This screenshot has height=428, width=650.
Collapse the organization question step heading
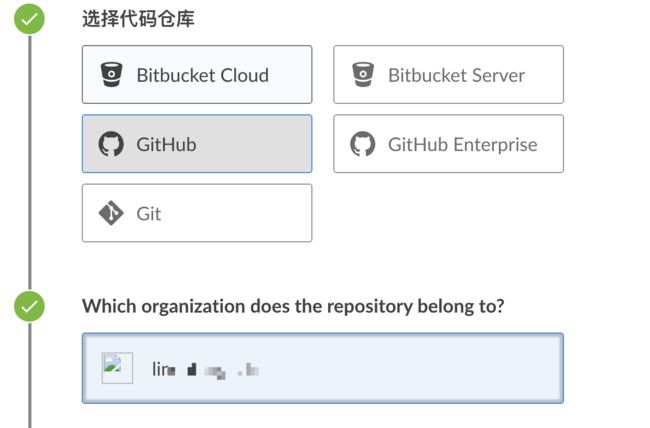tap(293, 306)
